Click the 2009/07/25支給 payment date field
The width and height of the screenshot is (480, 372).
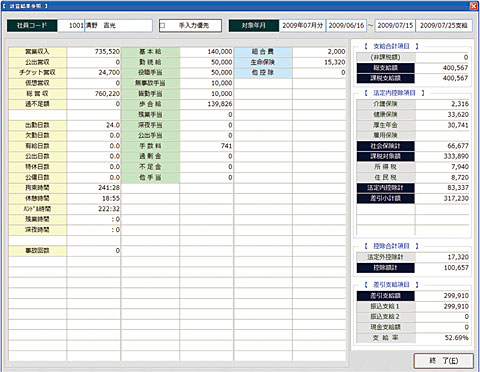point(444,26)
